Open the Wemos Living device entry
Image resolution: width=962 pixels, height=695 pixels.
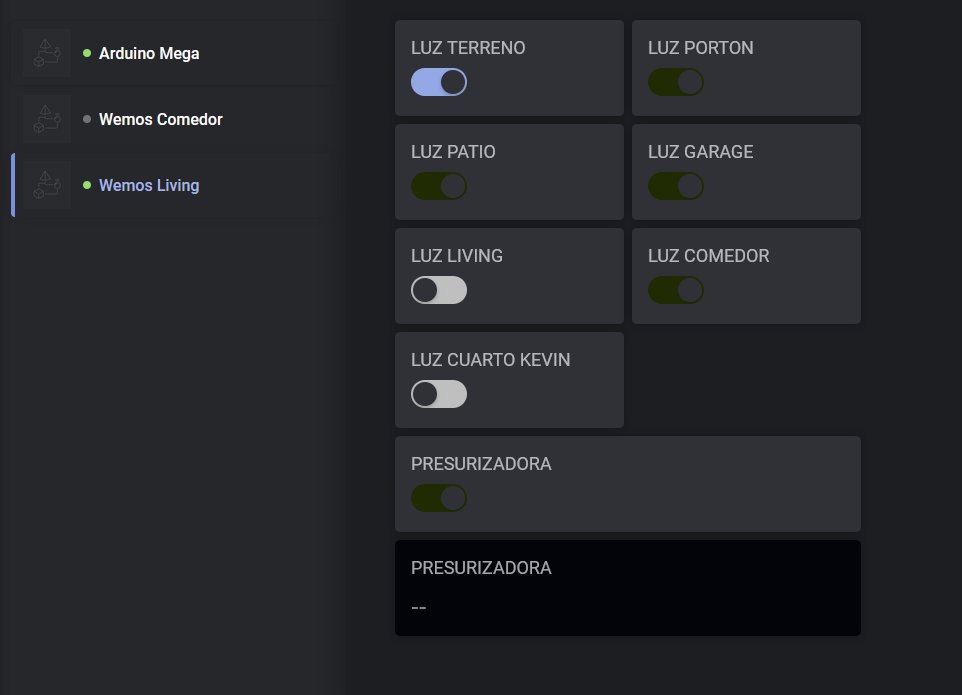pos(174,185)
